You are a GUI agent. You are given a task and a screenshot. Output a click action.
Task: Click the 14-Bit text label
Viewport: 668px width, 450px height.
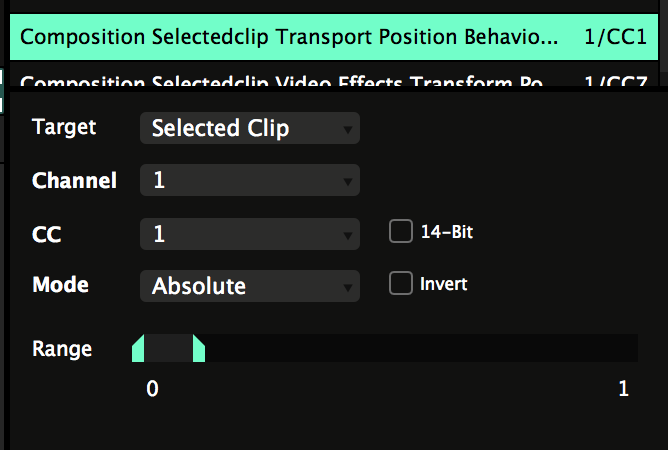point(447,232)
